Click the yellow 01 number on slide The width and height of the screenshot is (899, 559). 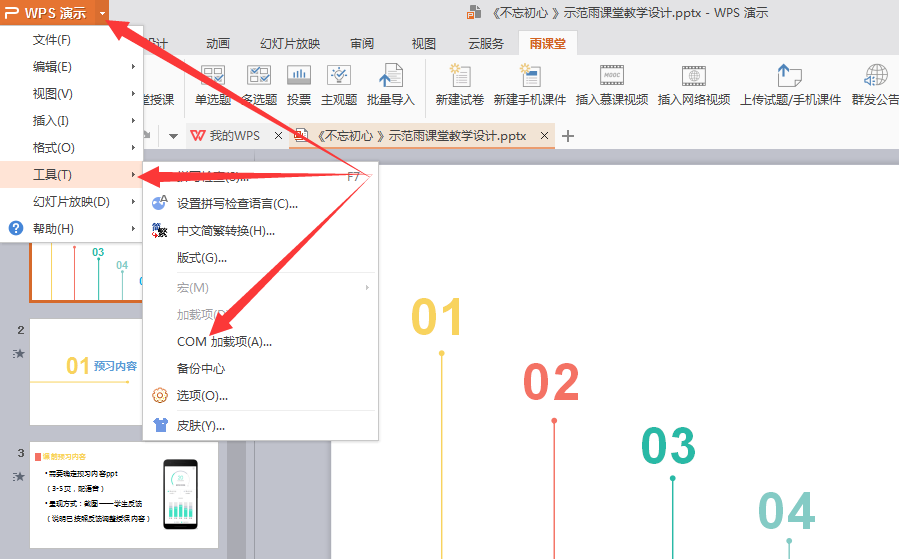[437, 316]
